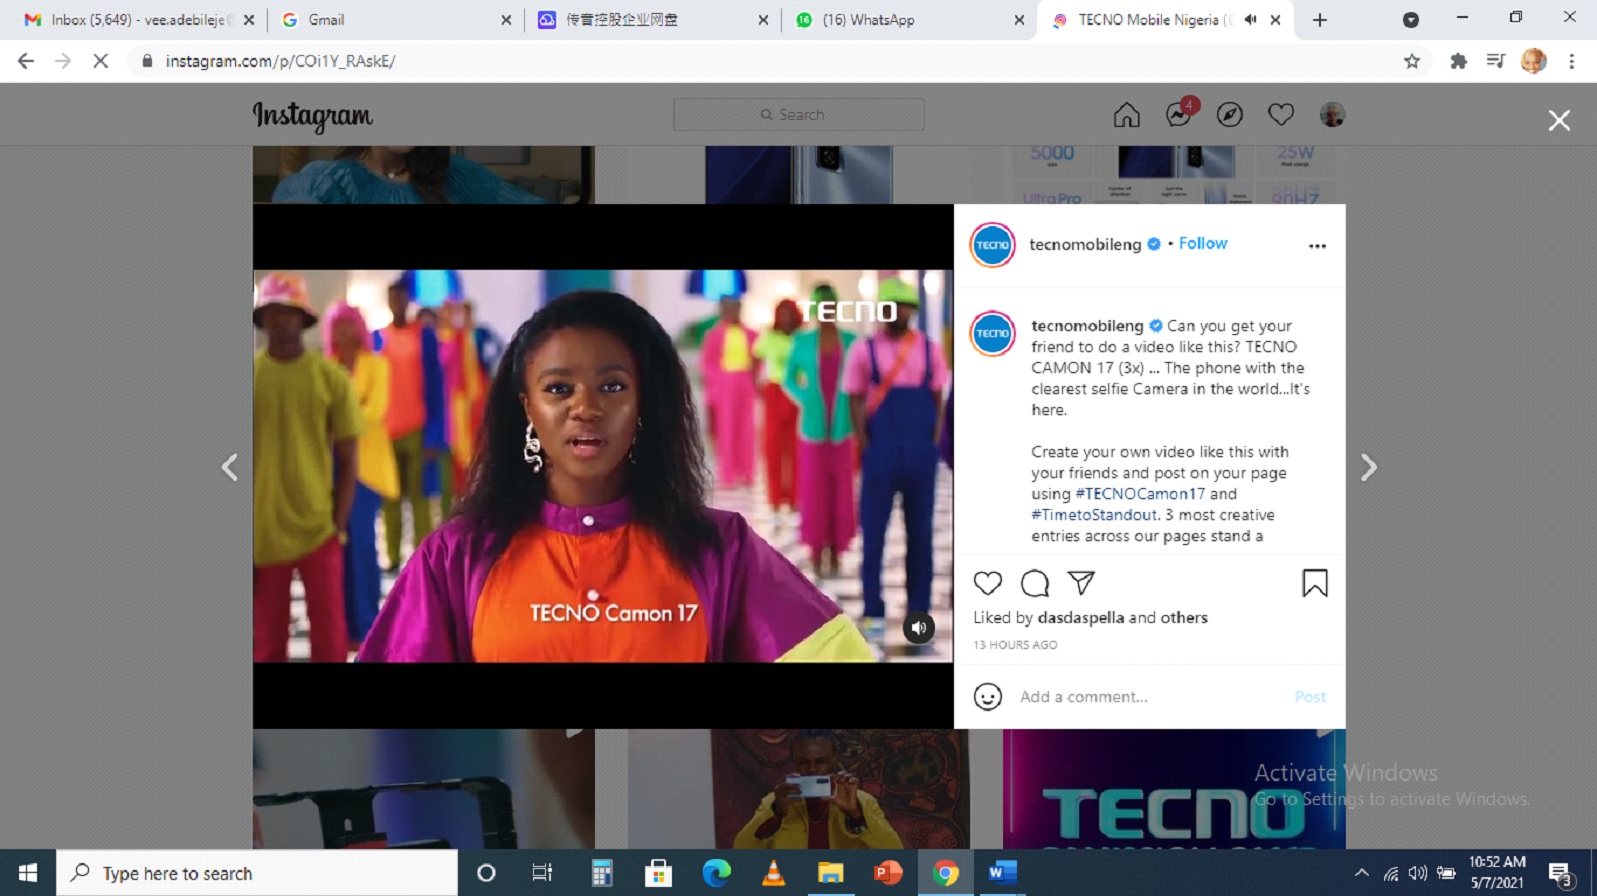Viewport: 1597px width, 896px height.
Task: Go to the next post arrow
Action: click(1368, 467)
